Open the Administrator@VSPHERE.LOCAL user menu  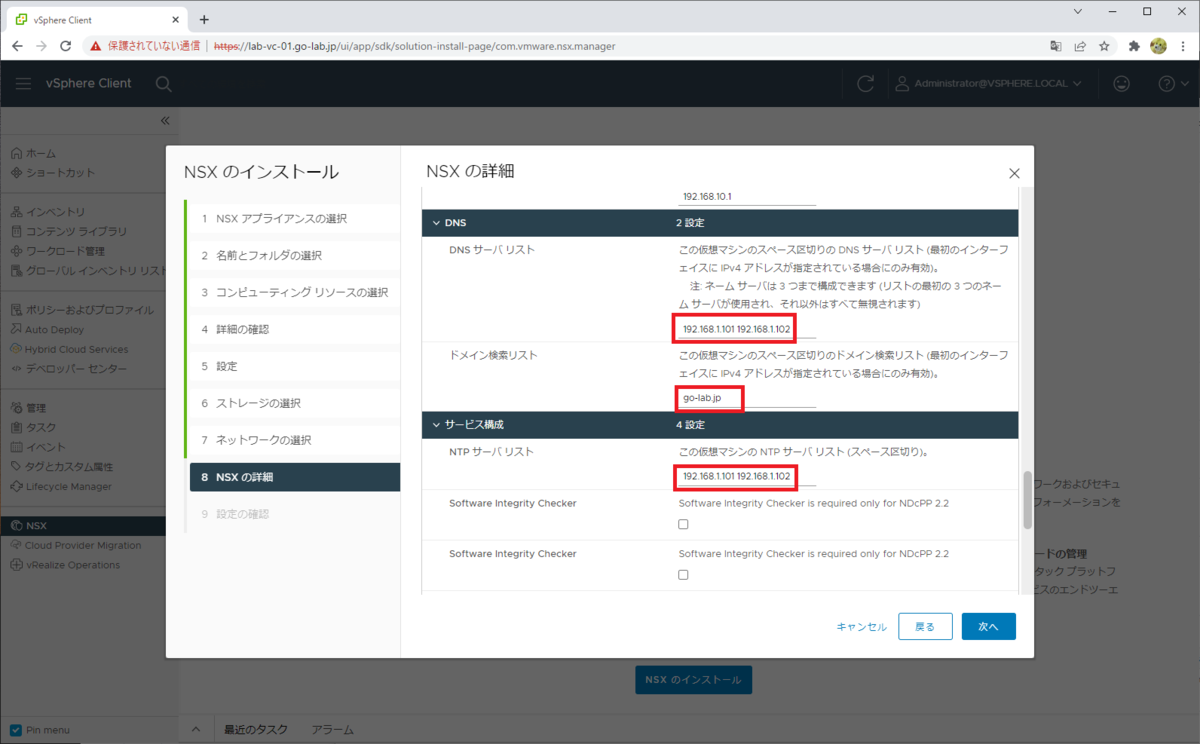(988, 84)
